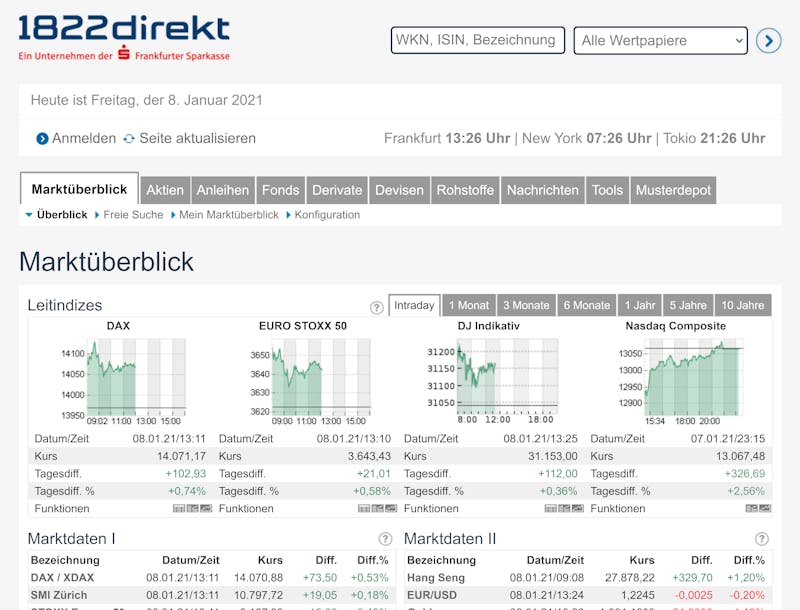The width and height of the screenshot is (800, 610).
Task: Open the Nasdaq Composite title link
Action: pos(676,326)
